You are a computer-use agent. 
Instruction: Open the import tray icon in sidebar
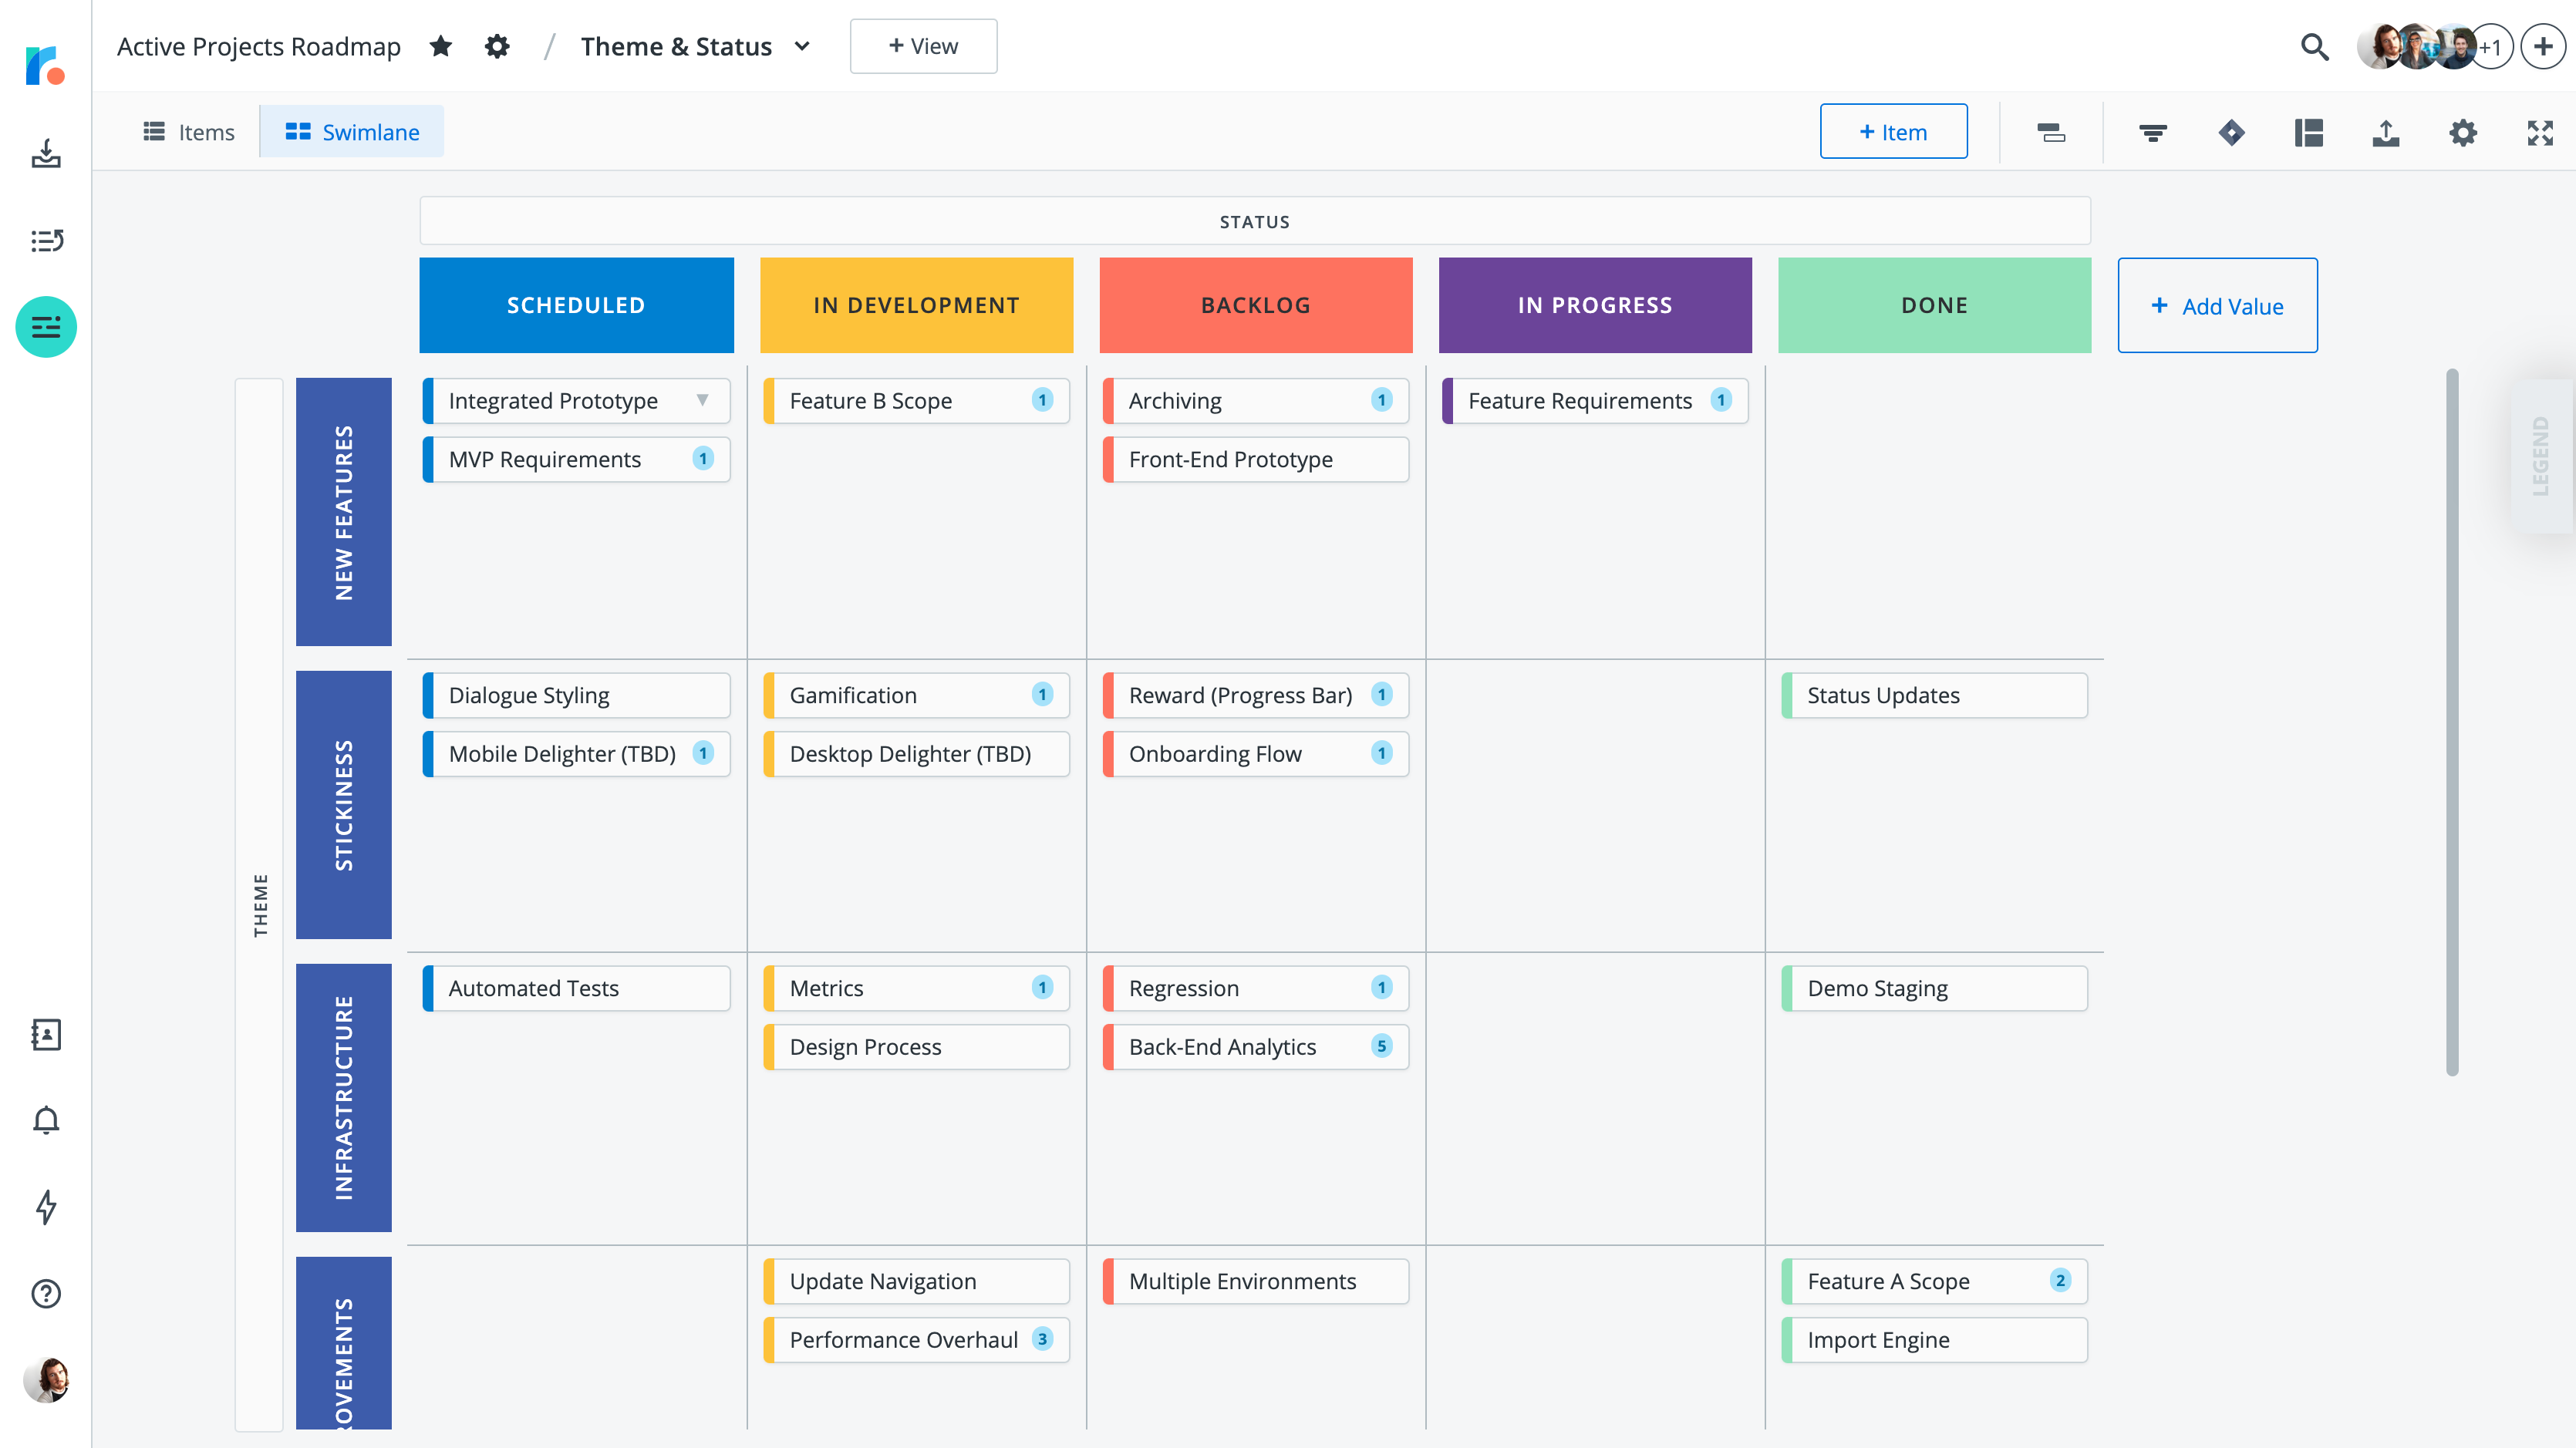tap(46, 153)
